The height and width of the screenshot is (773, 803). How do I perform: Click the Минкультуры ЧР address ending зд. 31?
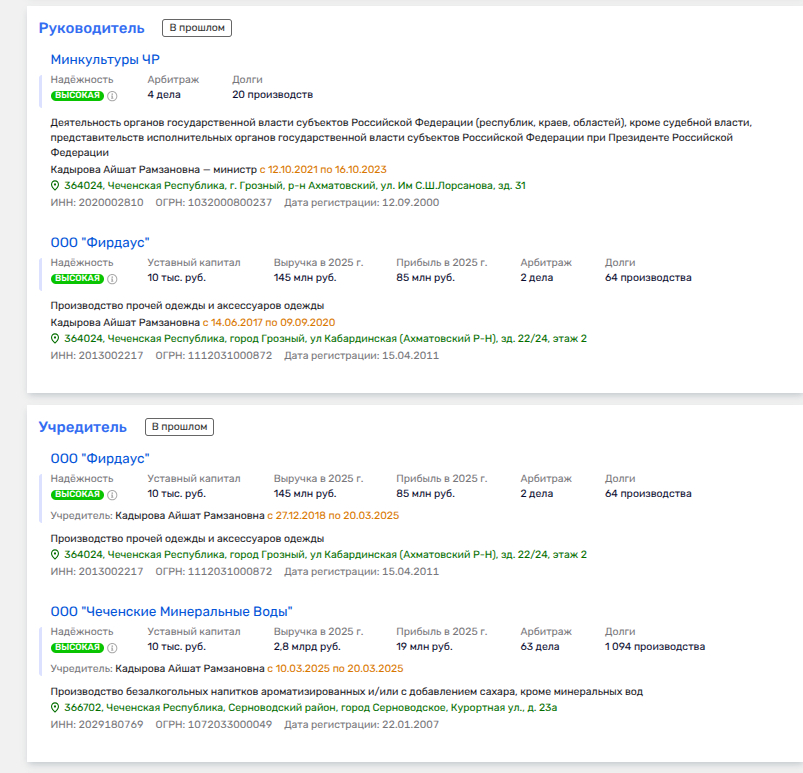(x=295, y=185)
